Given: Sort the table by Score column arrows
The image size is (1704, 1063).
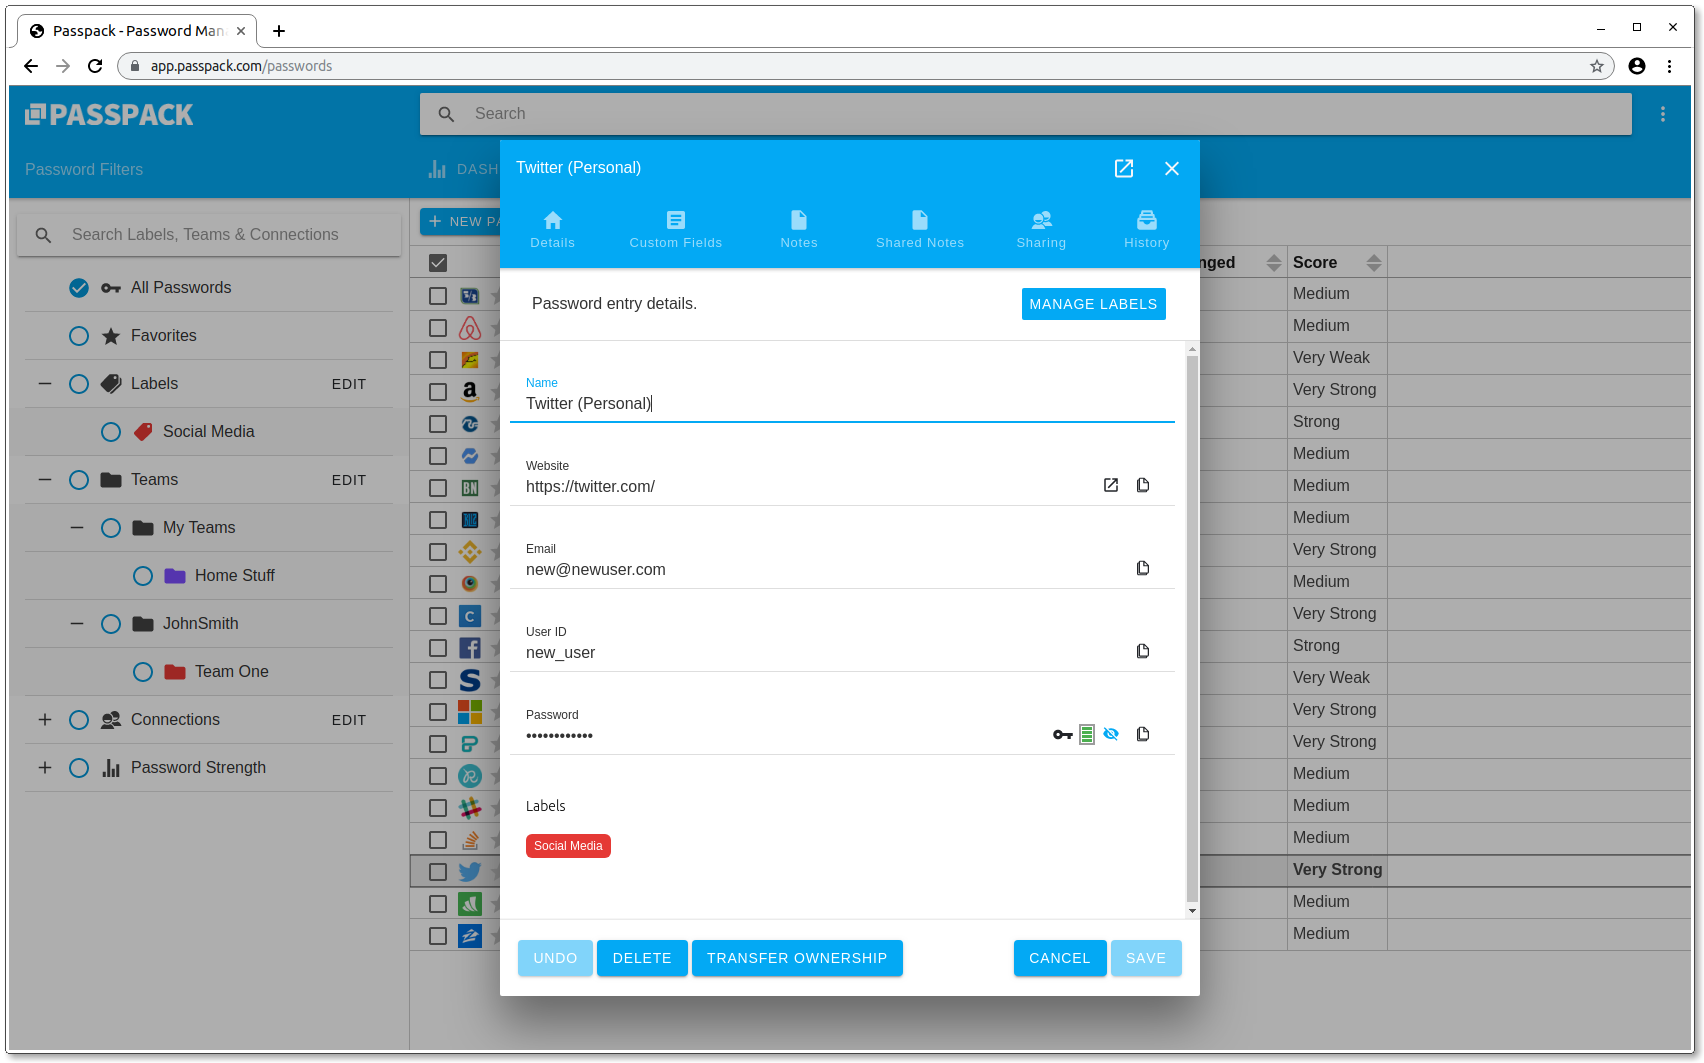Looking at the screenshot, I should [x=1374, y=263].
